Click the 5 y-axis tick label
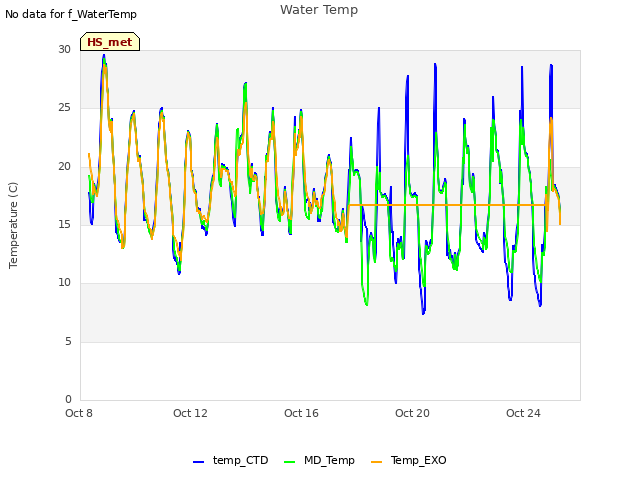This screenshot has height=480, width=640. tap(68, 341)
